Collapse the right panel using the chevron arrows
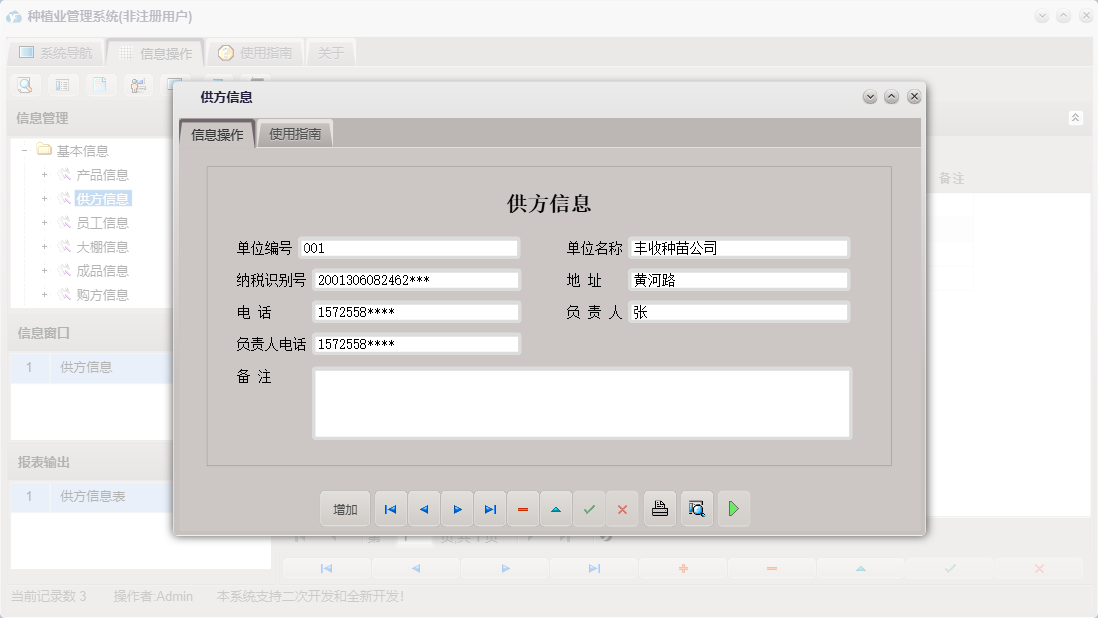This screenshot has height=618, width=1098. click(1076, 117)
